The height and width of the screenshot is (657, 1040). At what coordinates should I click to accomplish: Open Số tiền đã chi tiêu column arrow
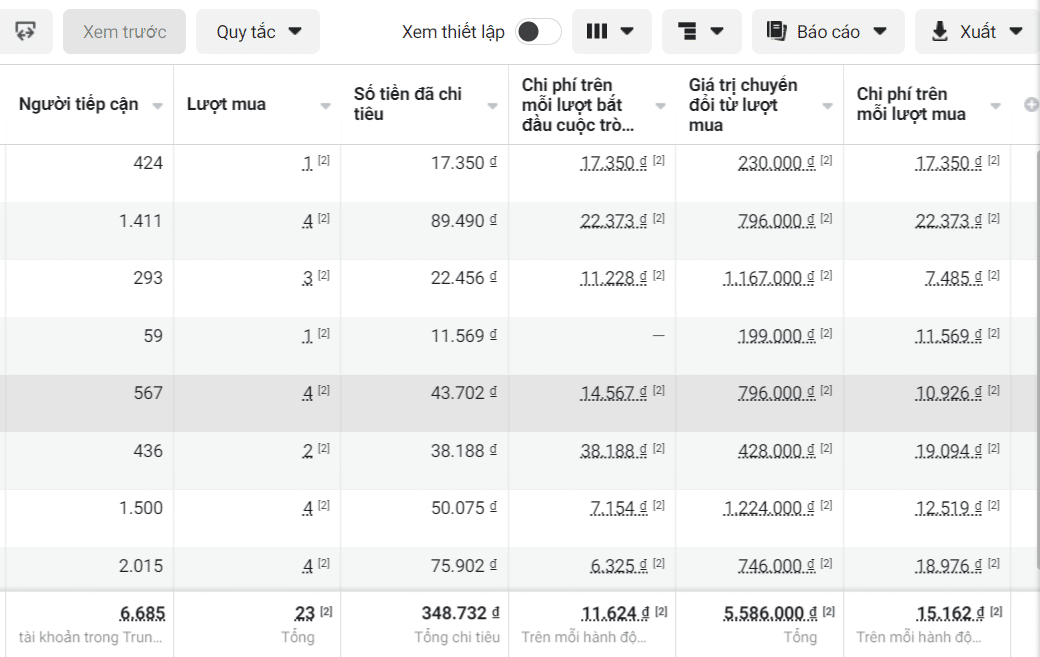point(492,106)
